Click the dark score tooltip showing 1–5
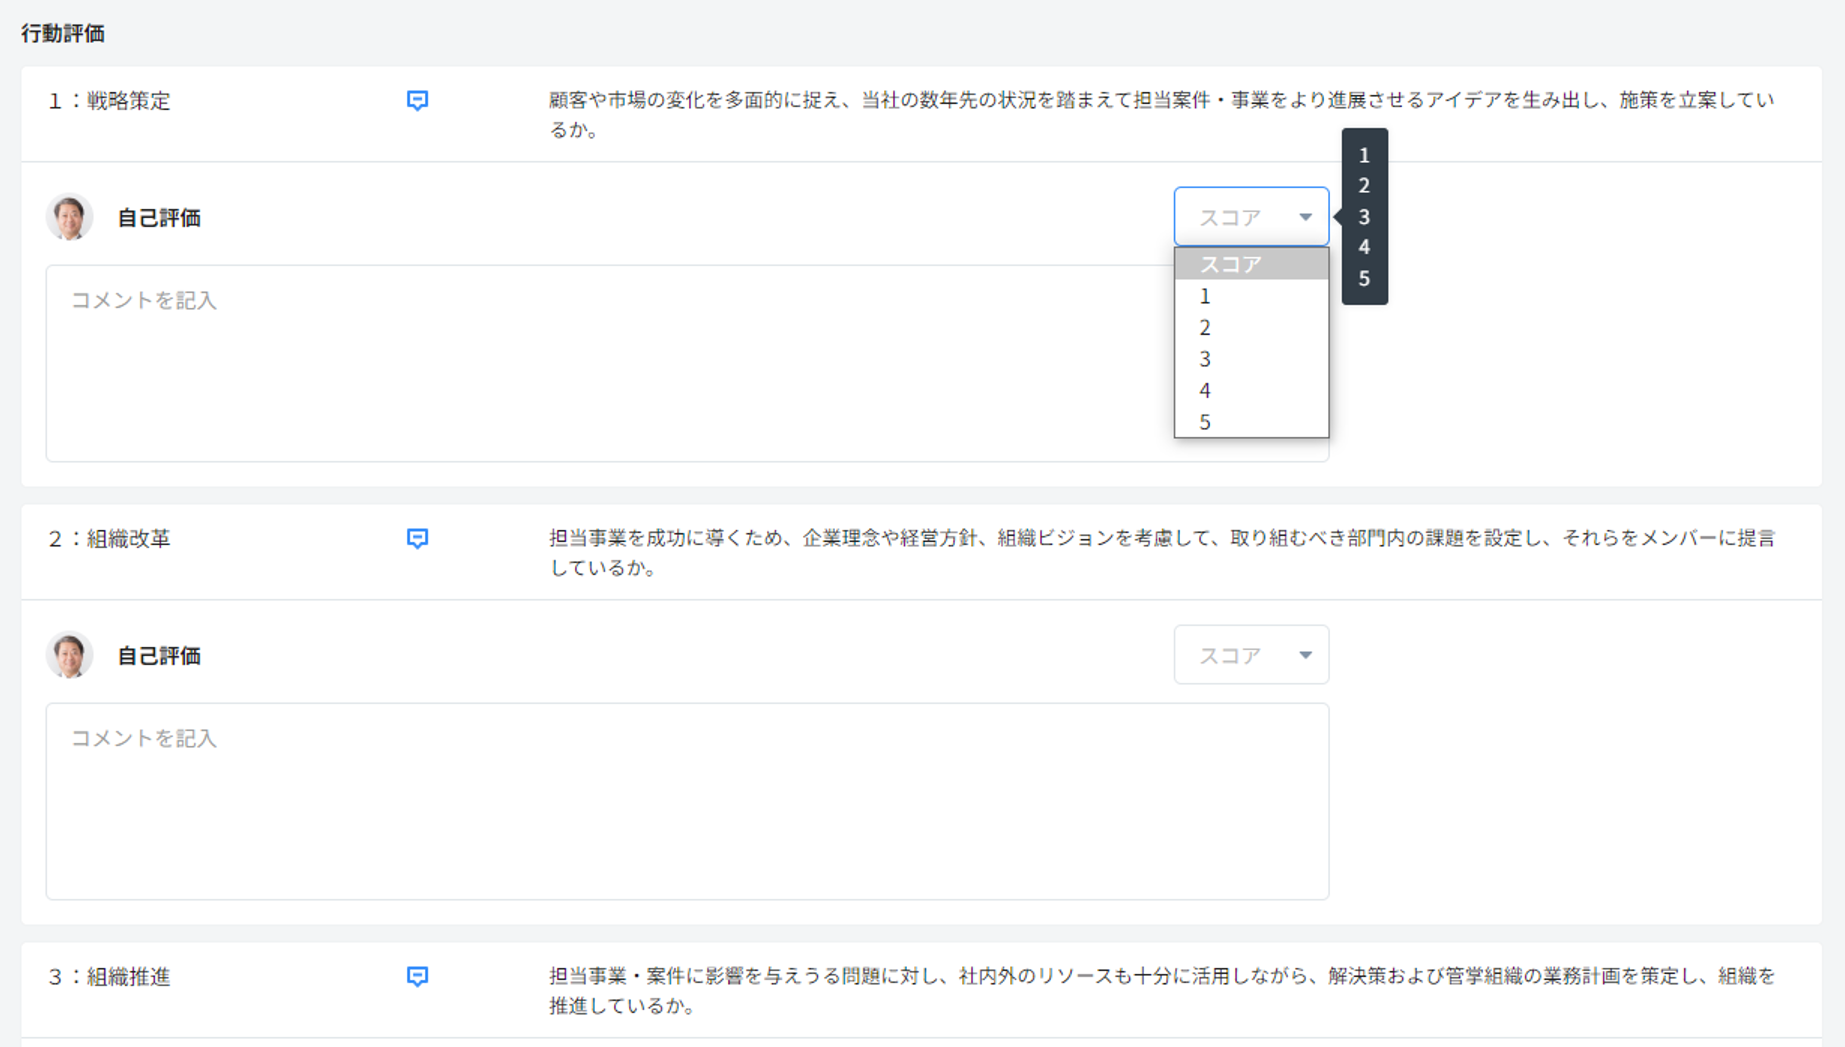Image resolution: width=1845 pixels, height=1047 pixels. [1364, 216]
